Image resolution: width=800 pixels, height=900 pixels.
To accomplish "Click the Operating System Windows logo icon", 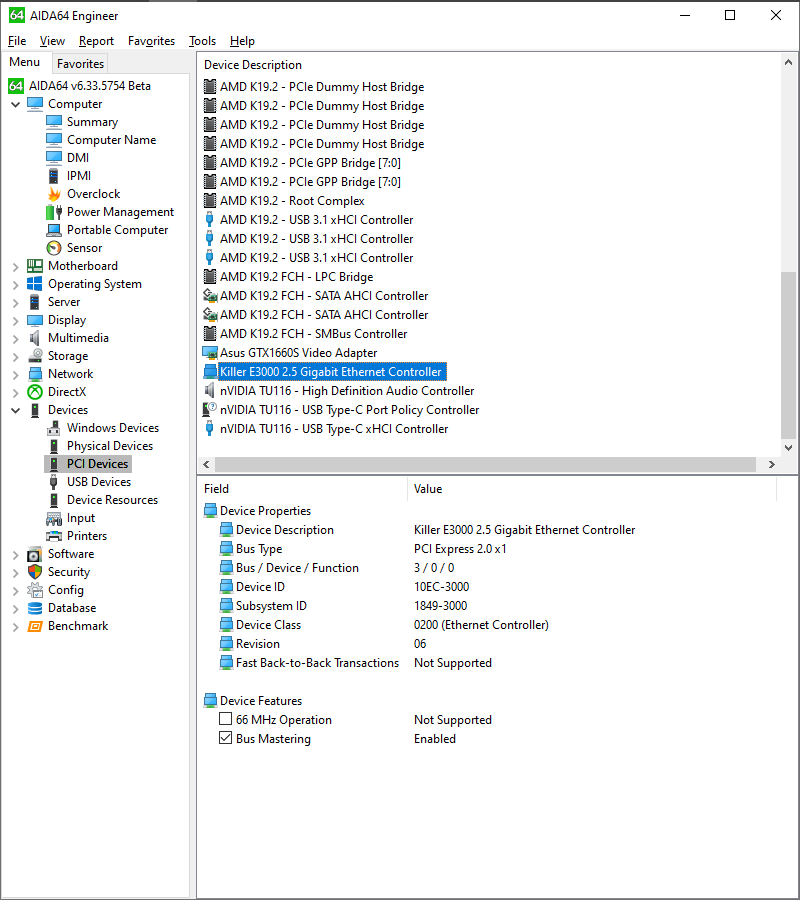I will (x=35, y=284).
